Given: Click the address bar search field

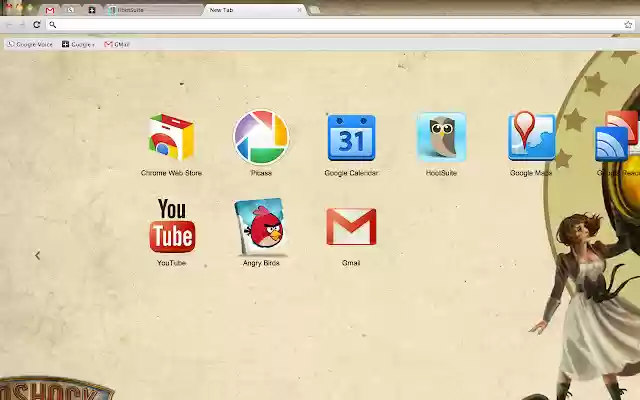Looking at the screenshot, I should pyautogui.click(x=340, y=25).
